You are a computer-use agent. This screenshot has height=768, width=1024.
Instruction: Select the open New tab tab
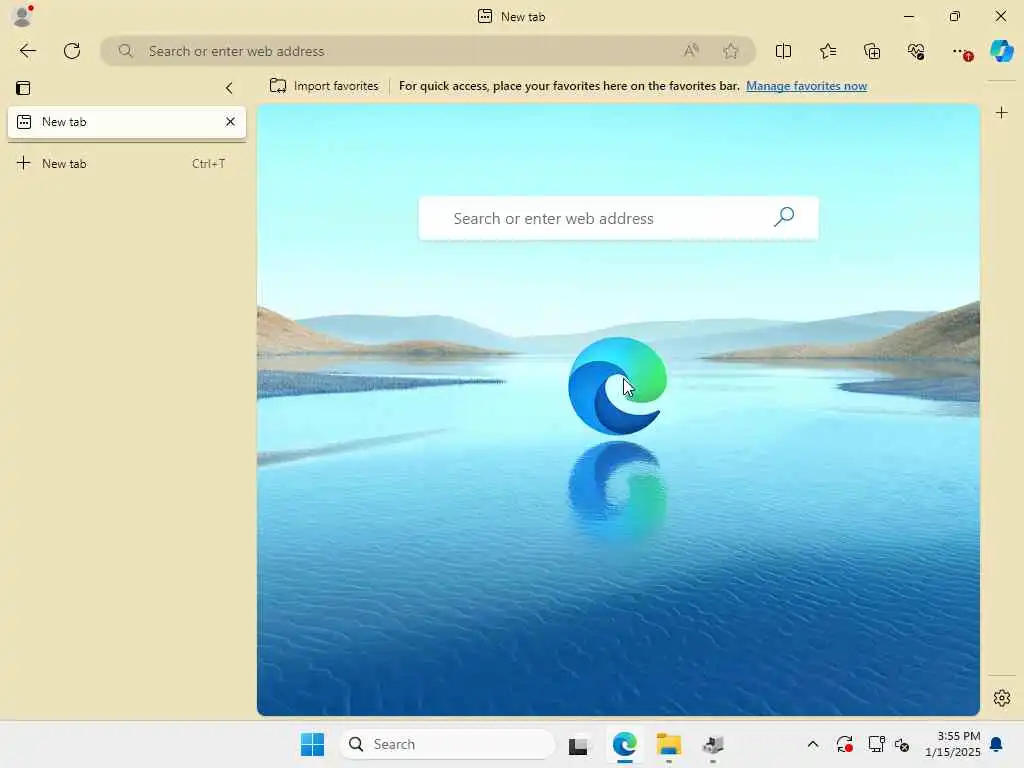point(127,122)
